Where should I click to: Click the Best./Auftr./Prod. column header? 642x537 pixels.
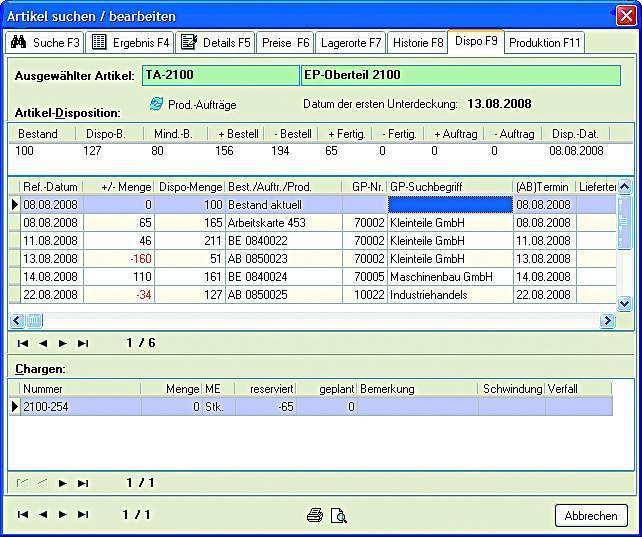[x=284, y=187]
